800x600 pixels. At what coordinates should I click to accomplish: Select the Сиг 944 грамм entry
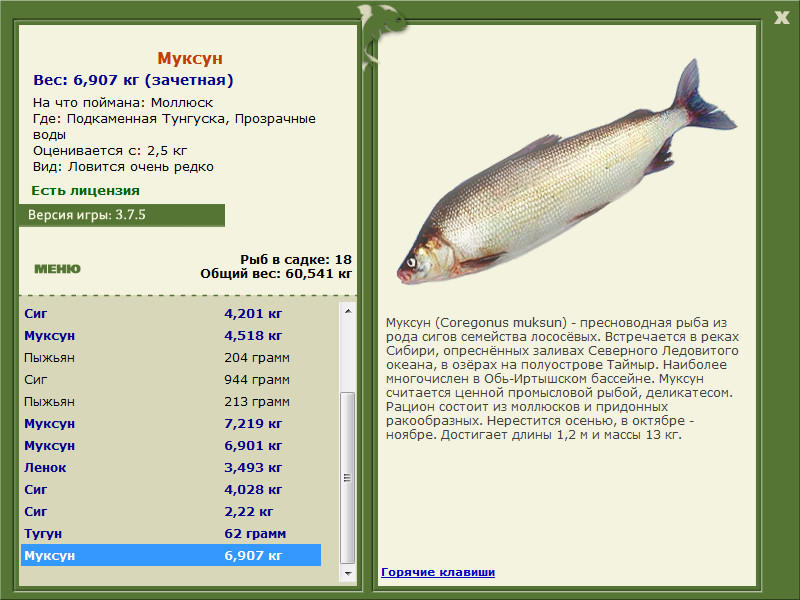[x=171, y=379]
